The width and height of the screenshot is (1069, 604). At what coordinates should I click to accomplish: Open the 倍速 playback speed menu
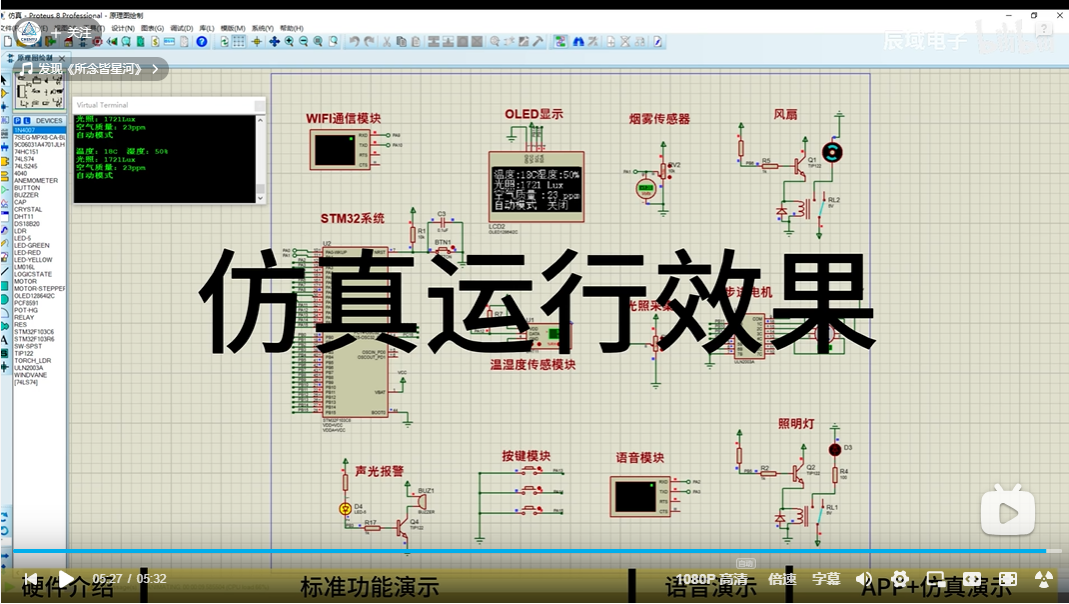(782, 579)
